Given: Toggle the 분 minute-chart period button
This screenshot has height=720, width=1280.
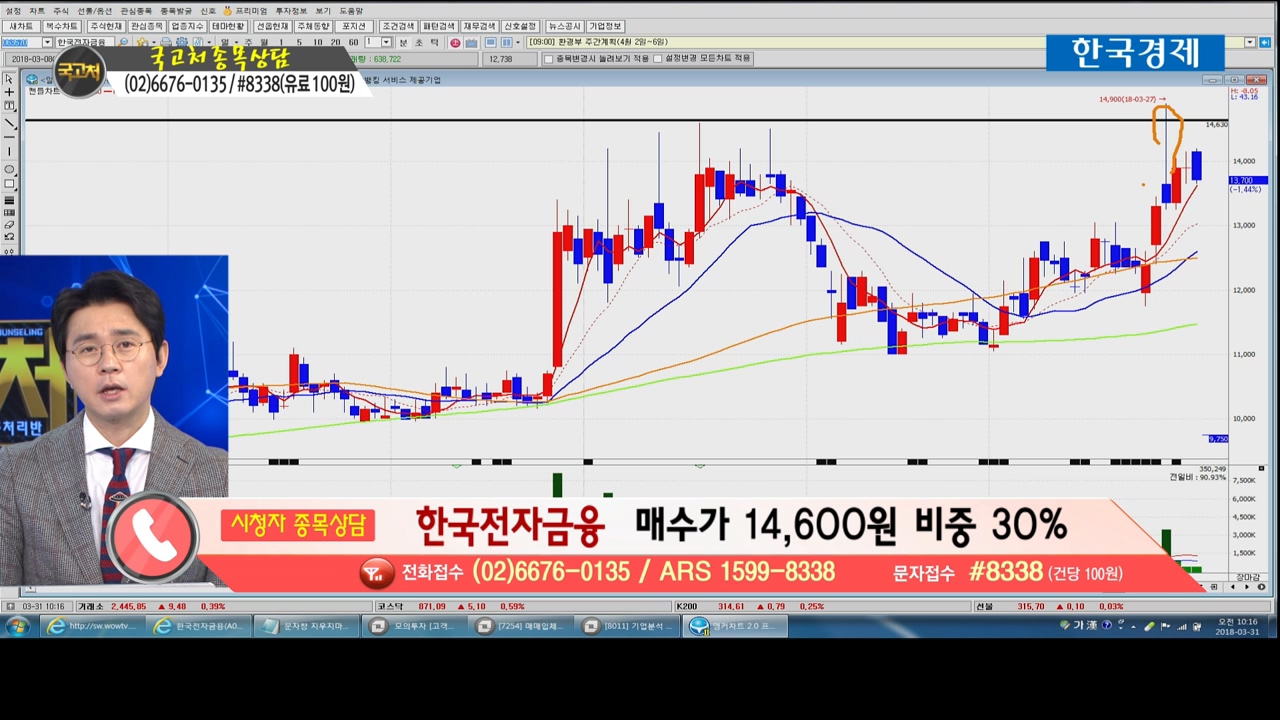Looking at the screenshot, I should 403,43.
